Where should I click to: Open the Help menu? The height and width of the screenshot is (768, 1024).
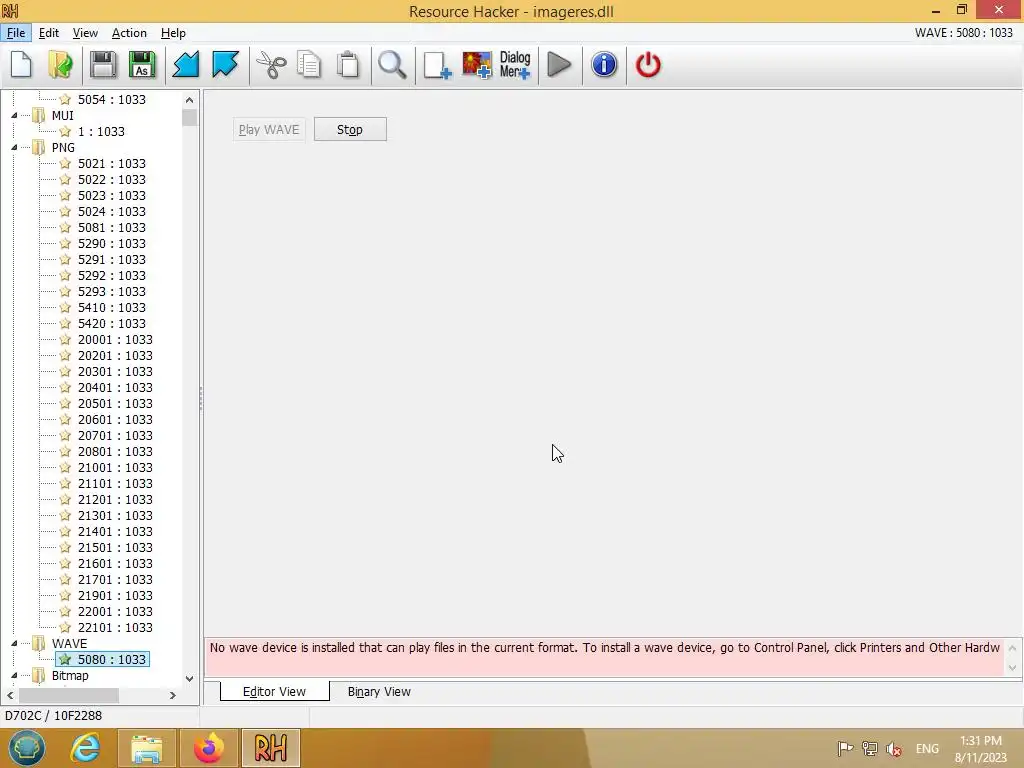173,33
